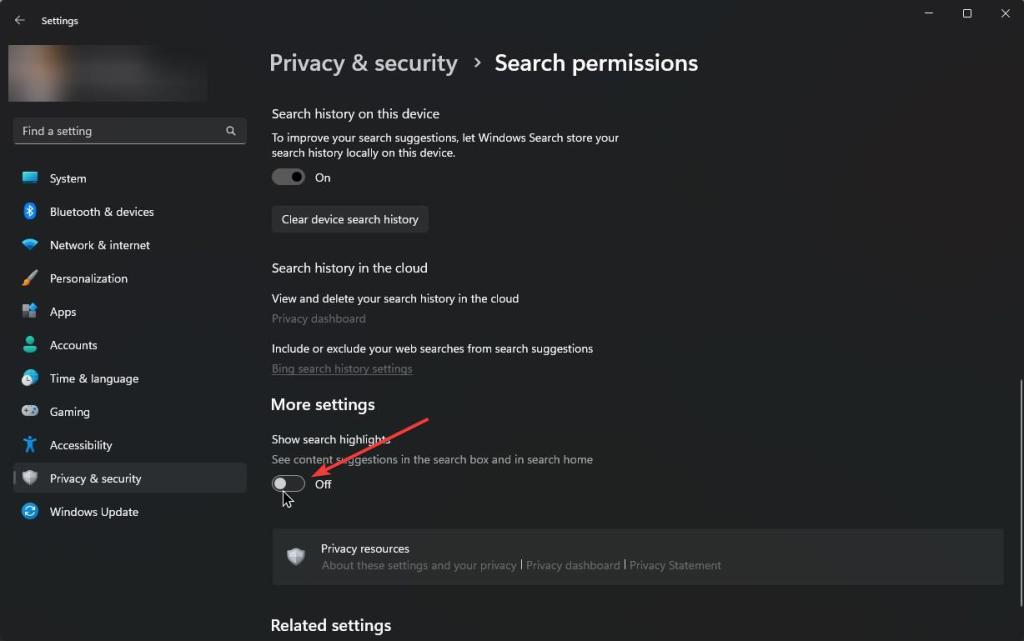Click the System monitor icon in sidebar

click(x=30, y=178)
